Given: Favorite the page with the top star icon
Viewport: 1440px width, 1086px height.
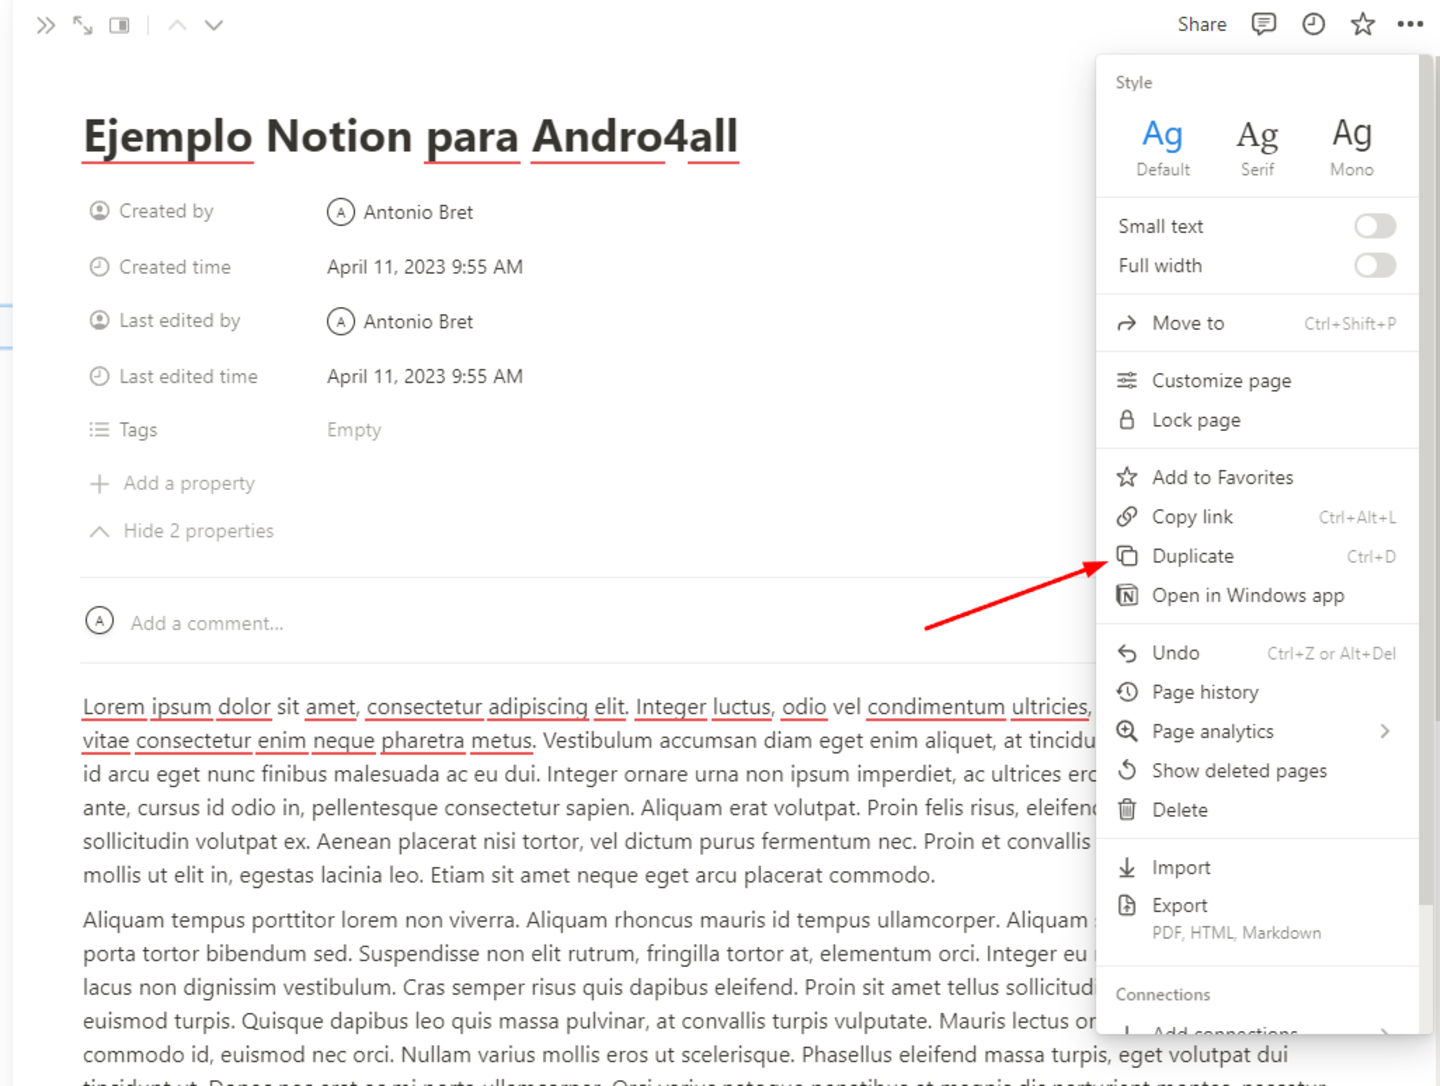Looking at the screenshot, I should tap(1362, 24).
